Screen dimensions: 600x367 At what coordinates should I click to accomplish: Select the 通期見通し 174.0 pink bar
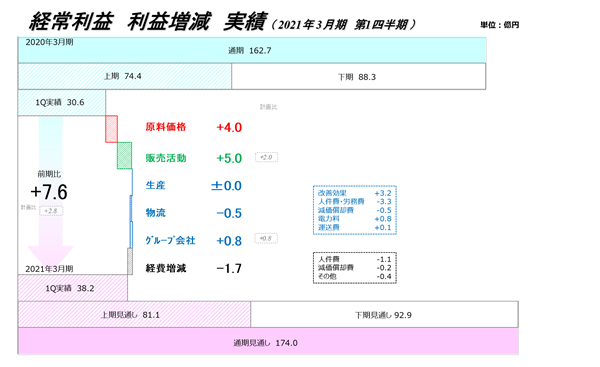[x=268, y=341]
